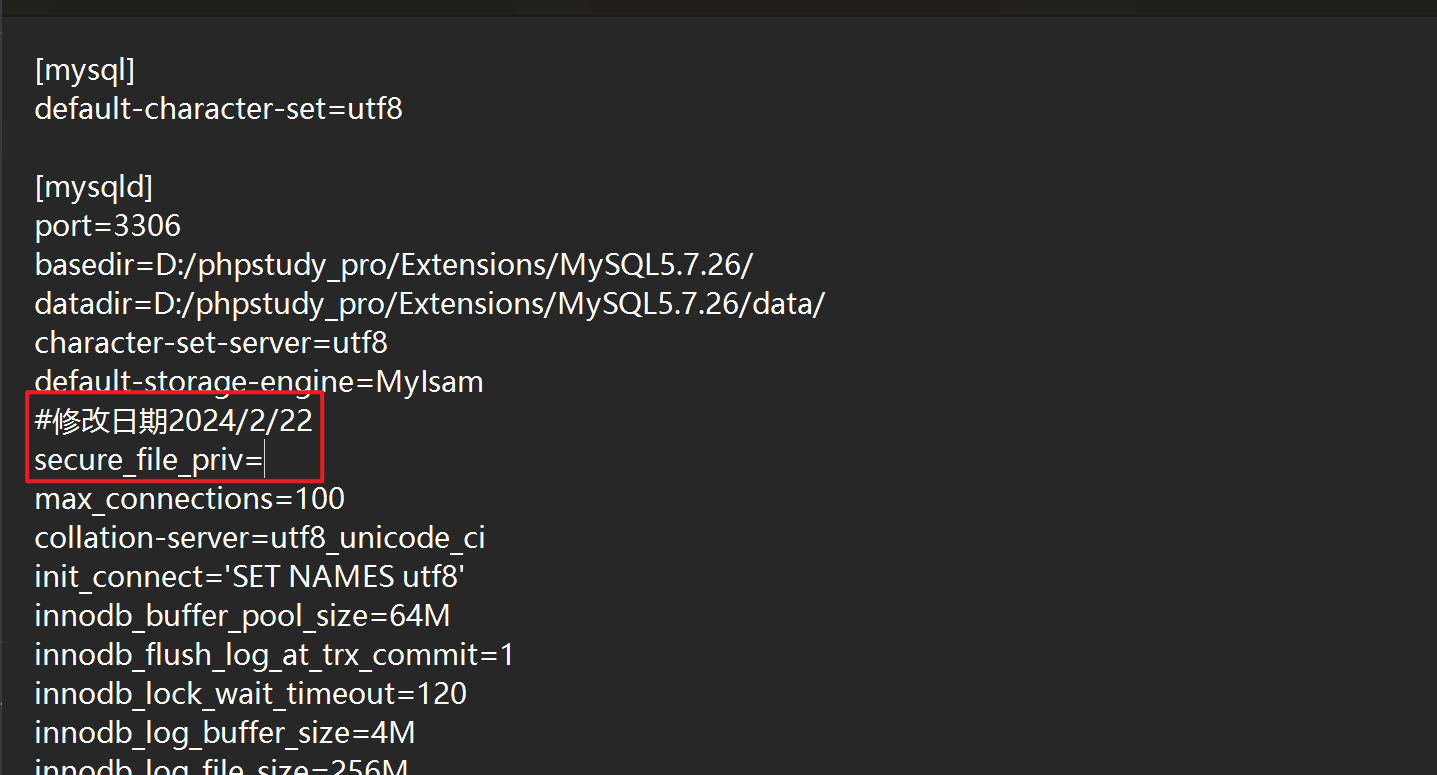This screenshot has height=775, width=1437.
Task: Click the port value 3306
Action: click(x=147, y=226)
